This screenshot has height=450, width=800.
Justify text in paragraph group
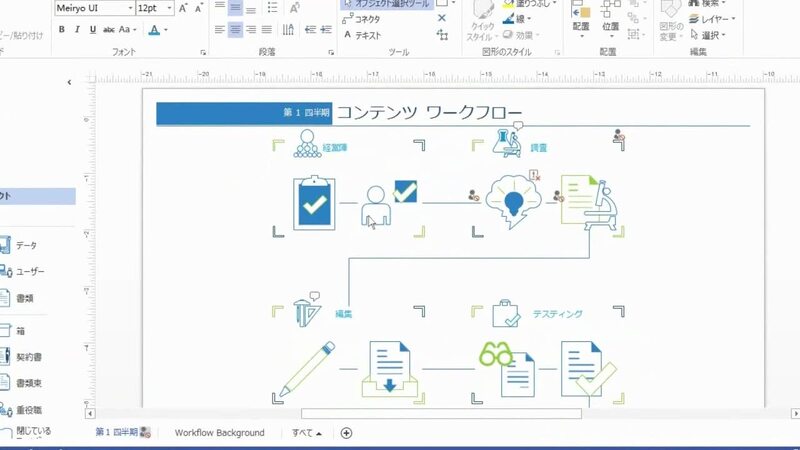tap(266, 30)
